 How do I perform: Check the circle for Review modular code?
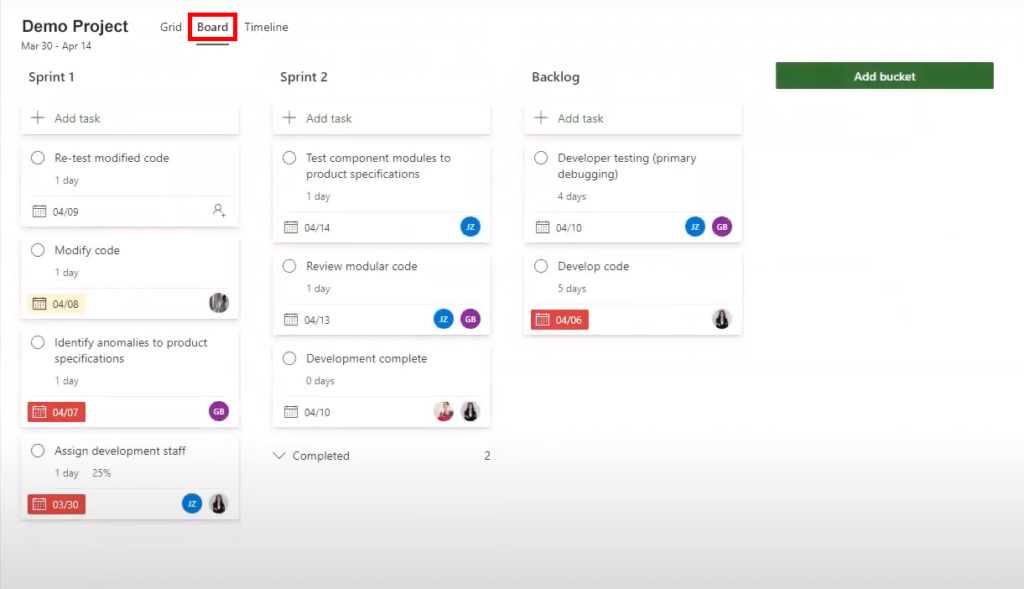click(289, 266)
